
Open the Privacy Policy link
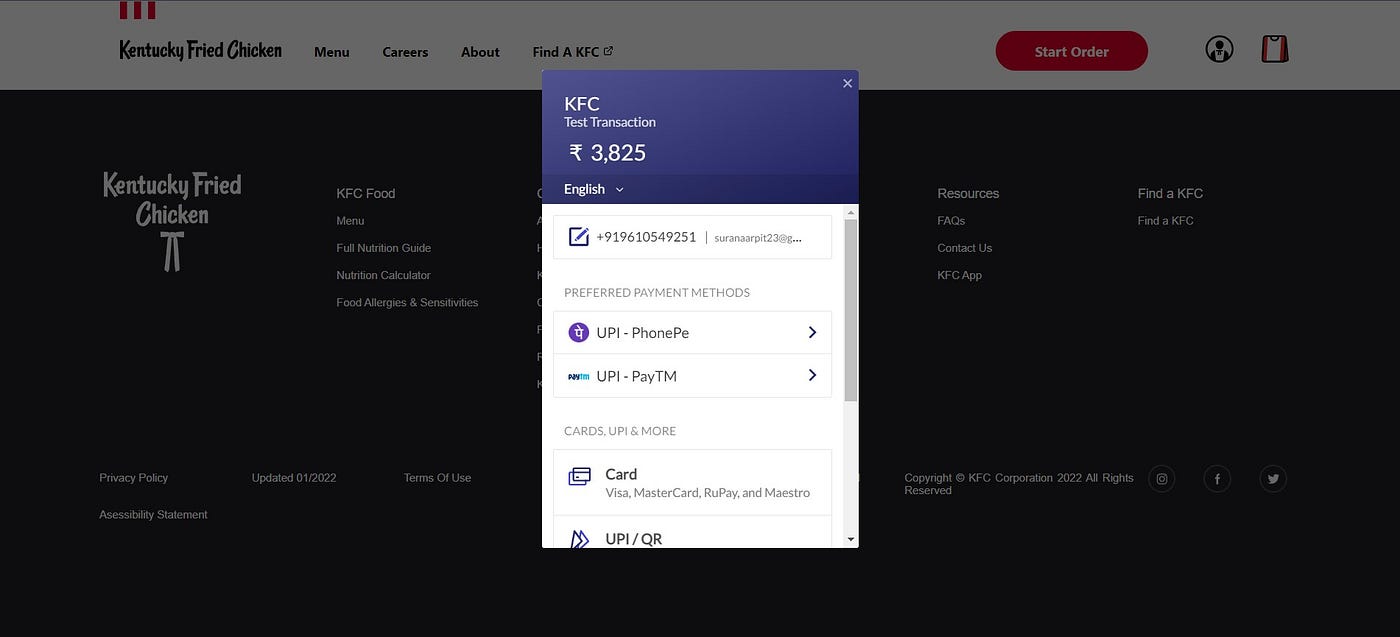pos(133,477)
